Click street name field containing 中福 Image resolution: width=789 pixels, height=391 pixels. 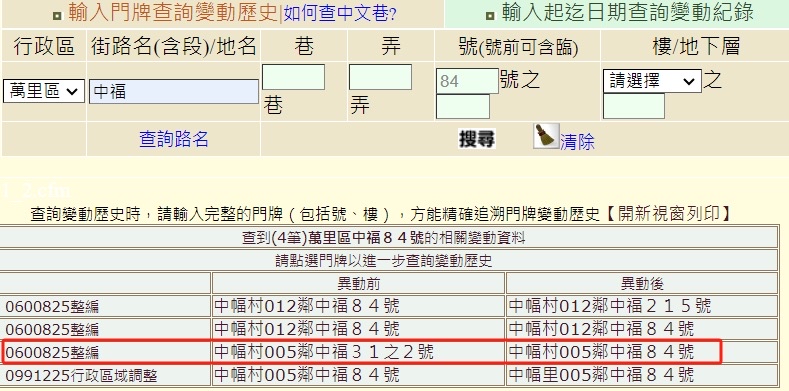coord(174,92)
